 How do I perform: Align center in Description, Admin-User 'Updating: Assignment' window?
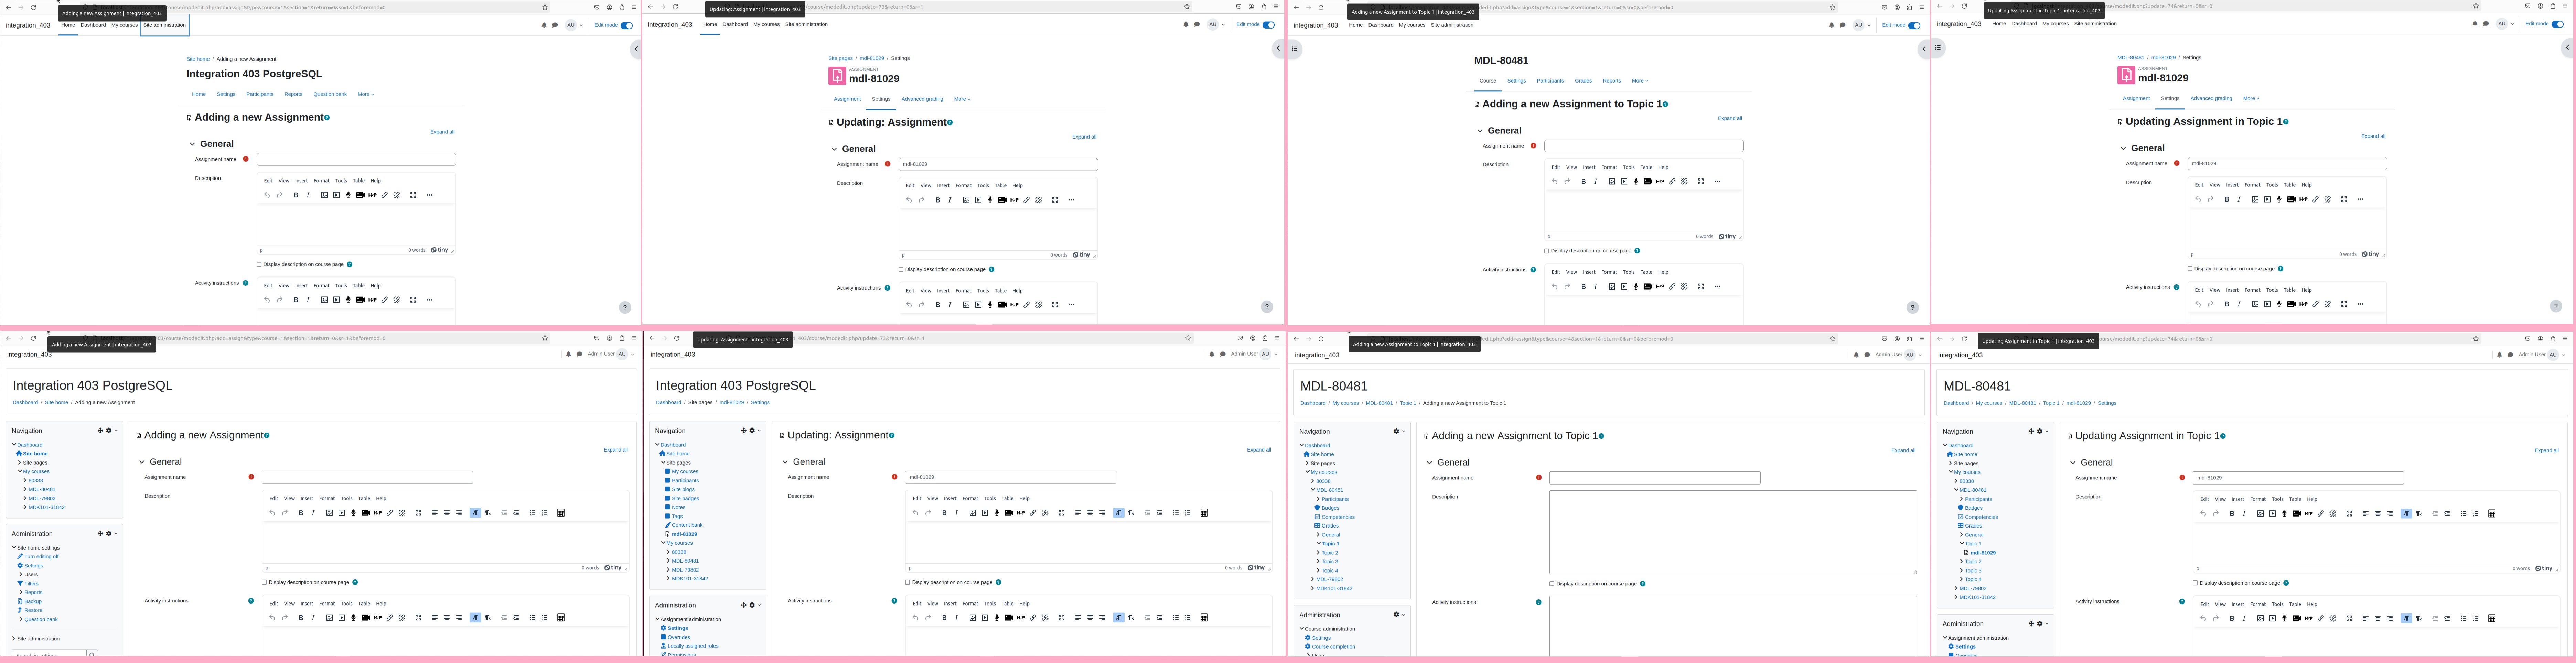click(1090, 513)
